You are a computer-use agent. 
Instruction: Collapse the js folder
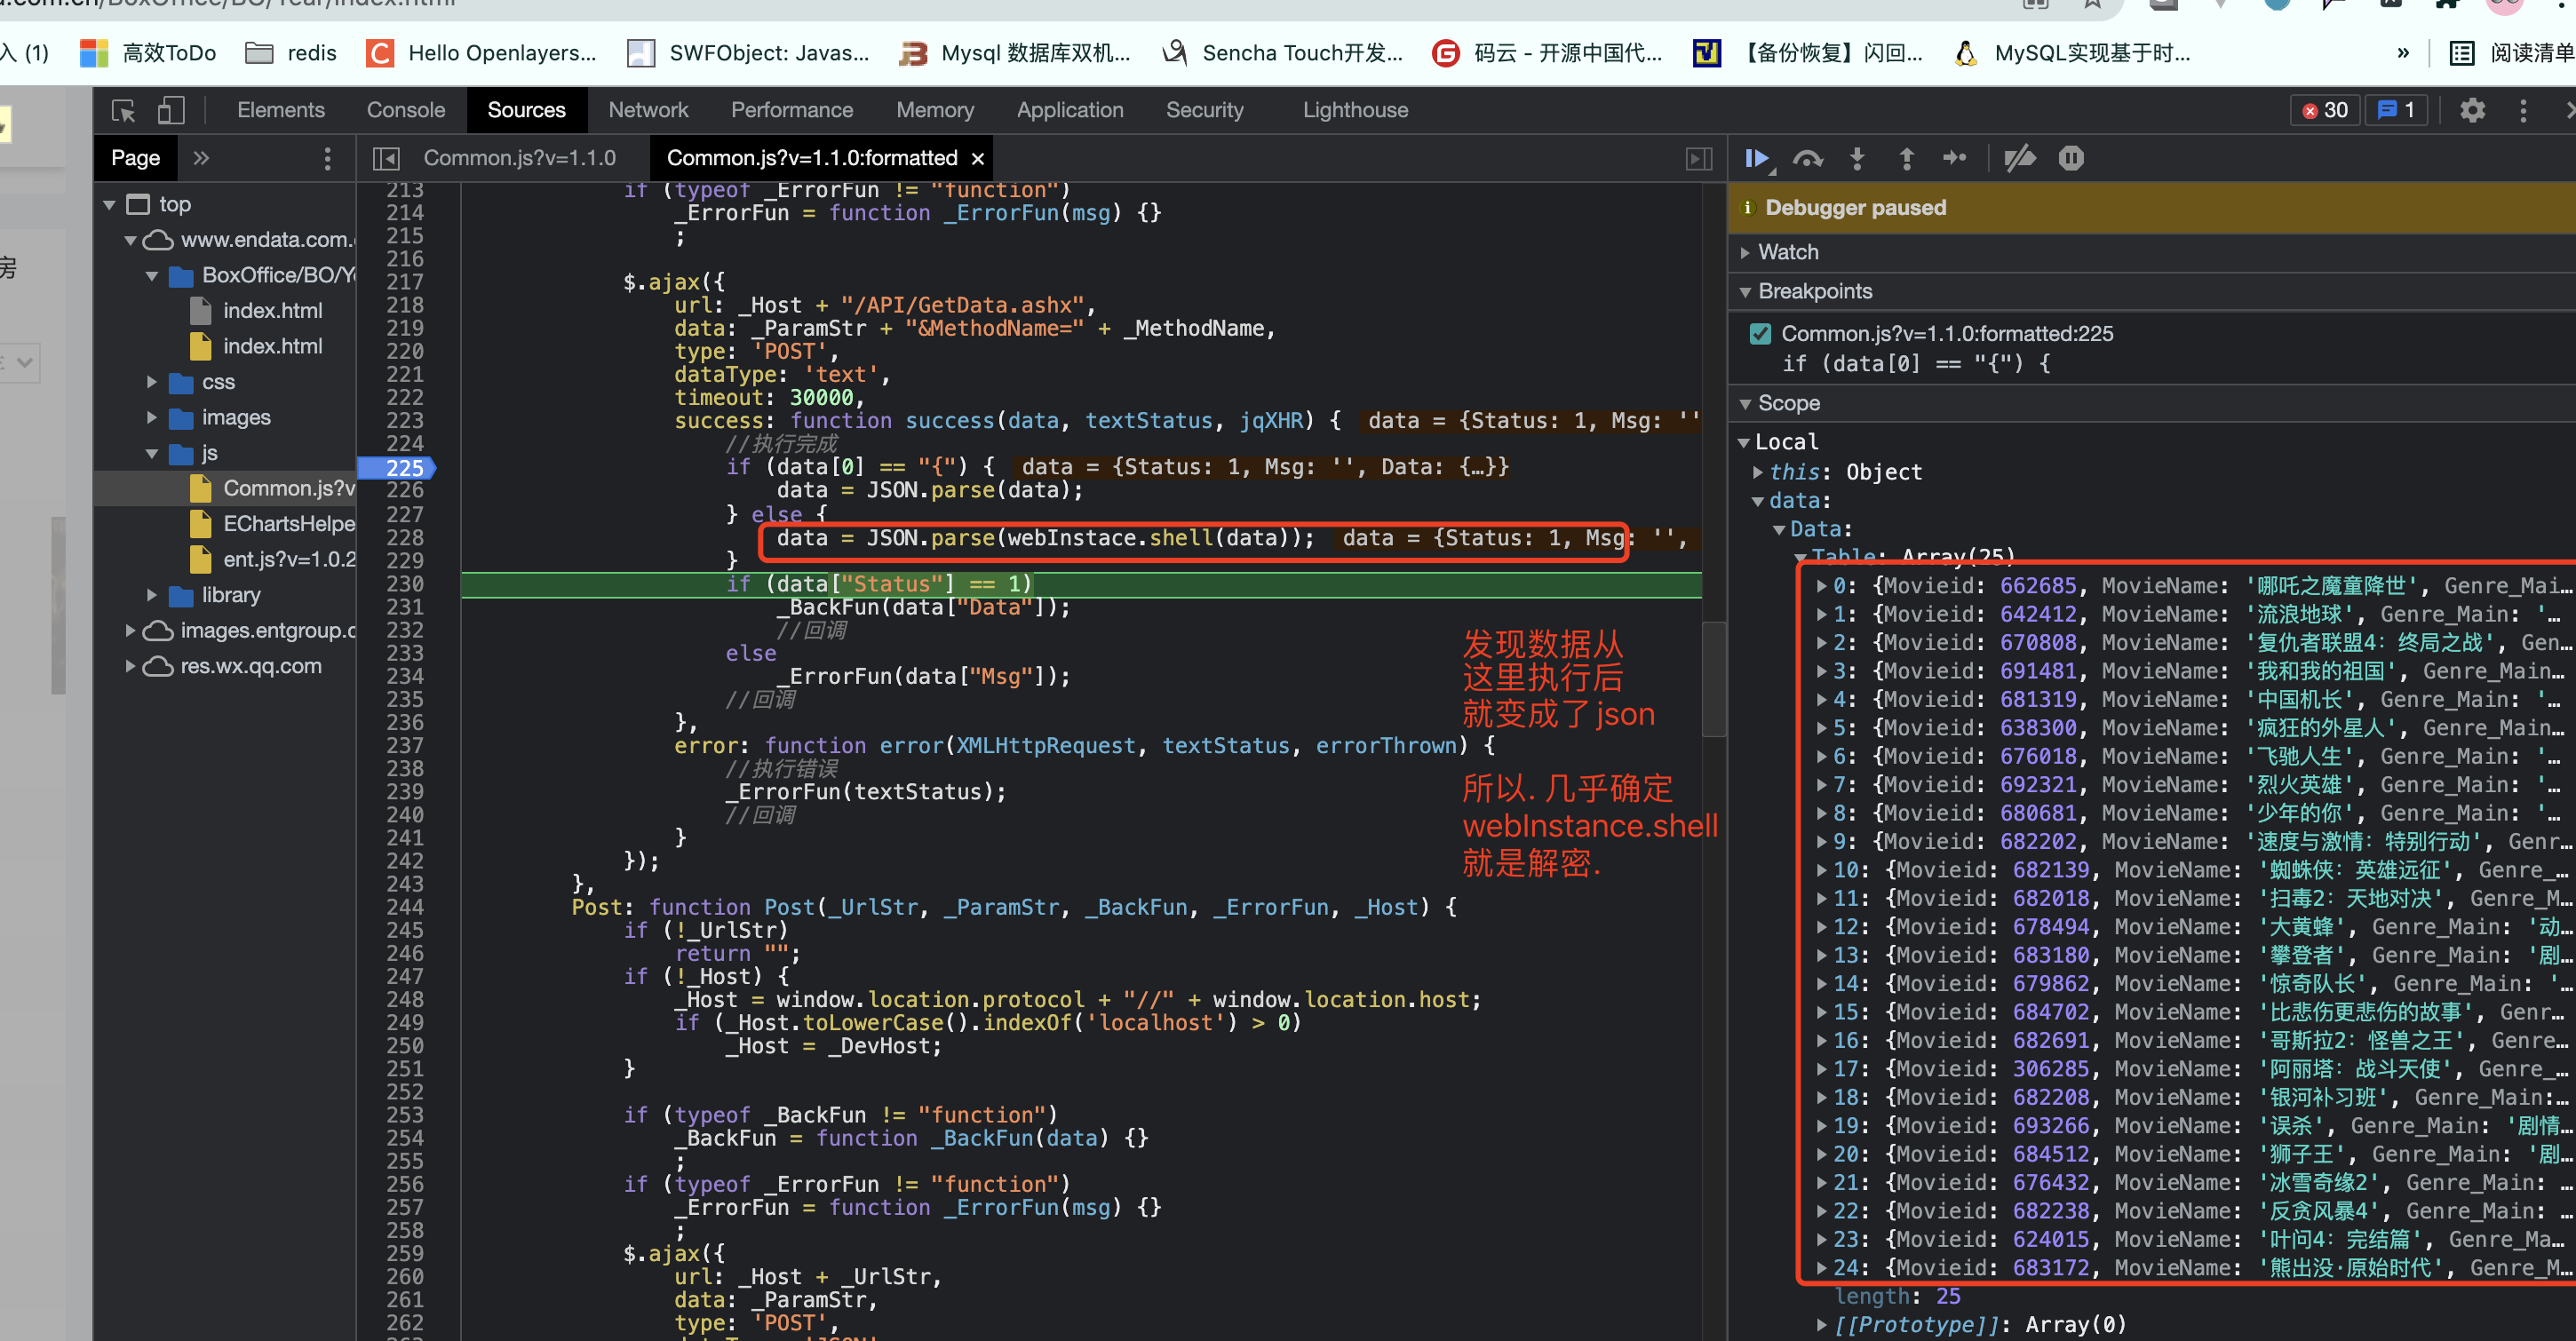point(152,454)
